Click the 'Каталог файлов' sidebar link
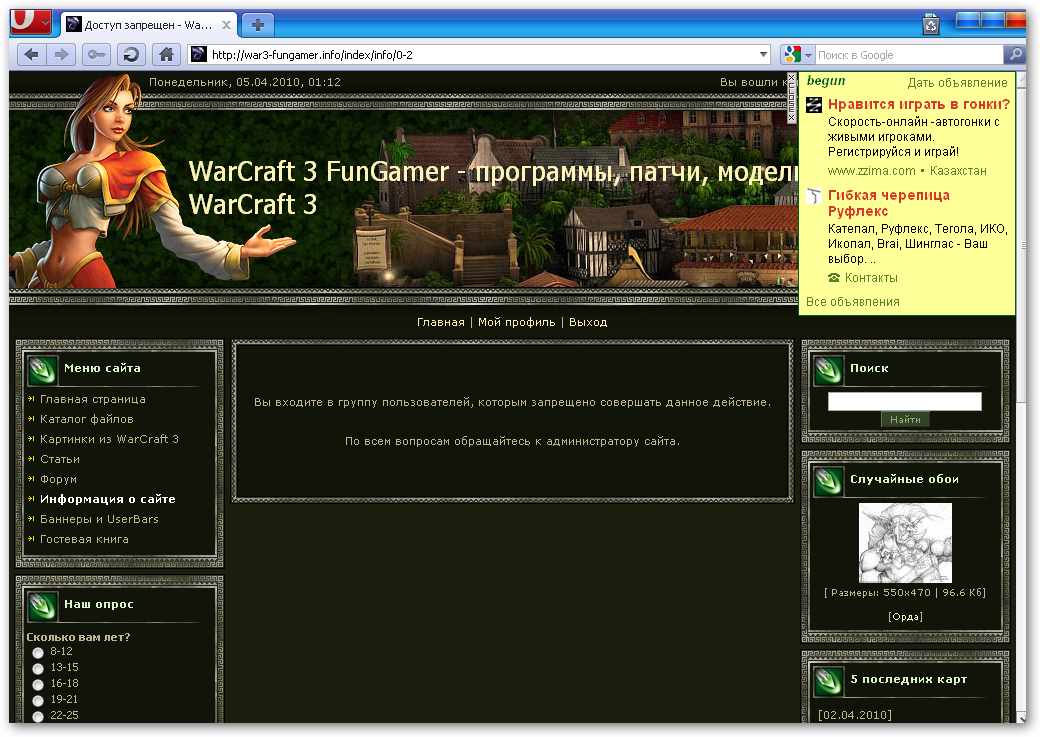The height and width of the screenshot is (737, 1040). click(x=86, y=419)
